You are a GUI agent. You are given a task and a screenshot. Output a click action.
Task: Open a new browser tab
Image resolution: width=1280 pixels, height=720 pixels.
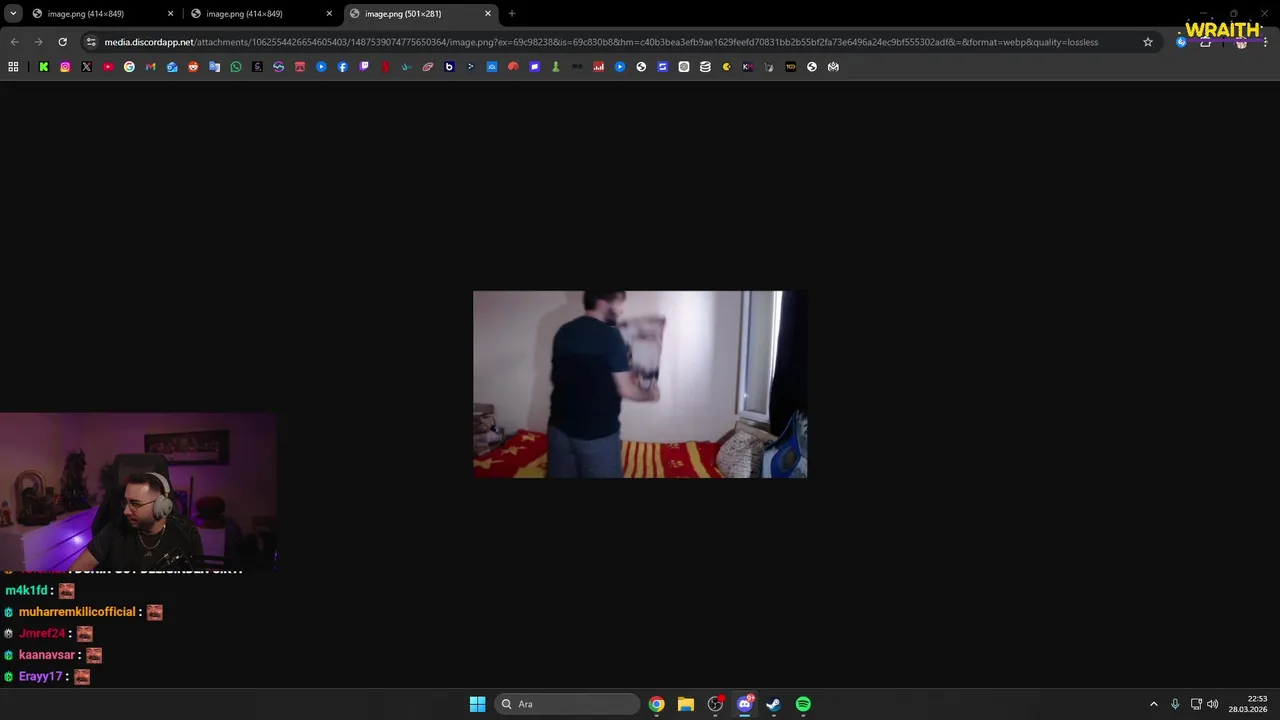pyautogui.click(x=512, y=14)
